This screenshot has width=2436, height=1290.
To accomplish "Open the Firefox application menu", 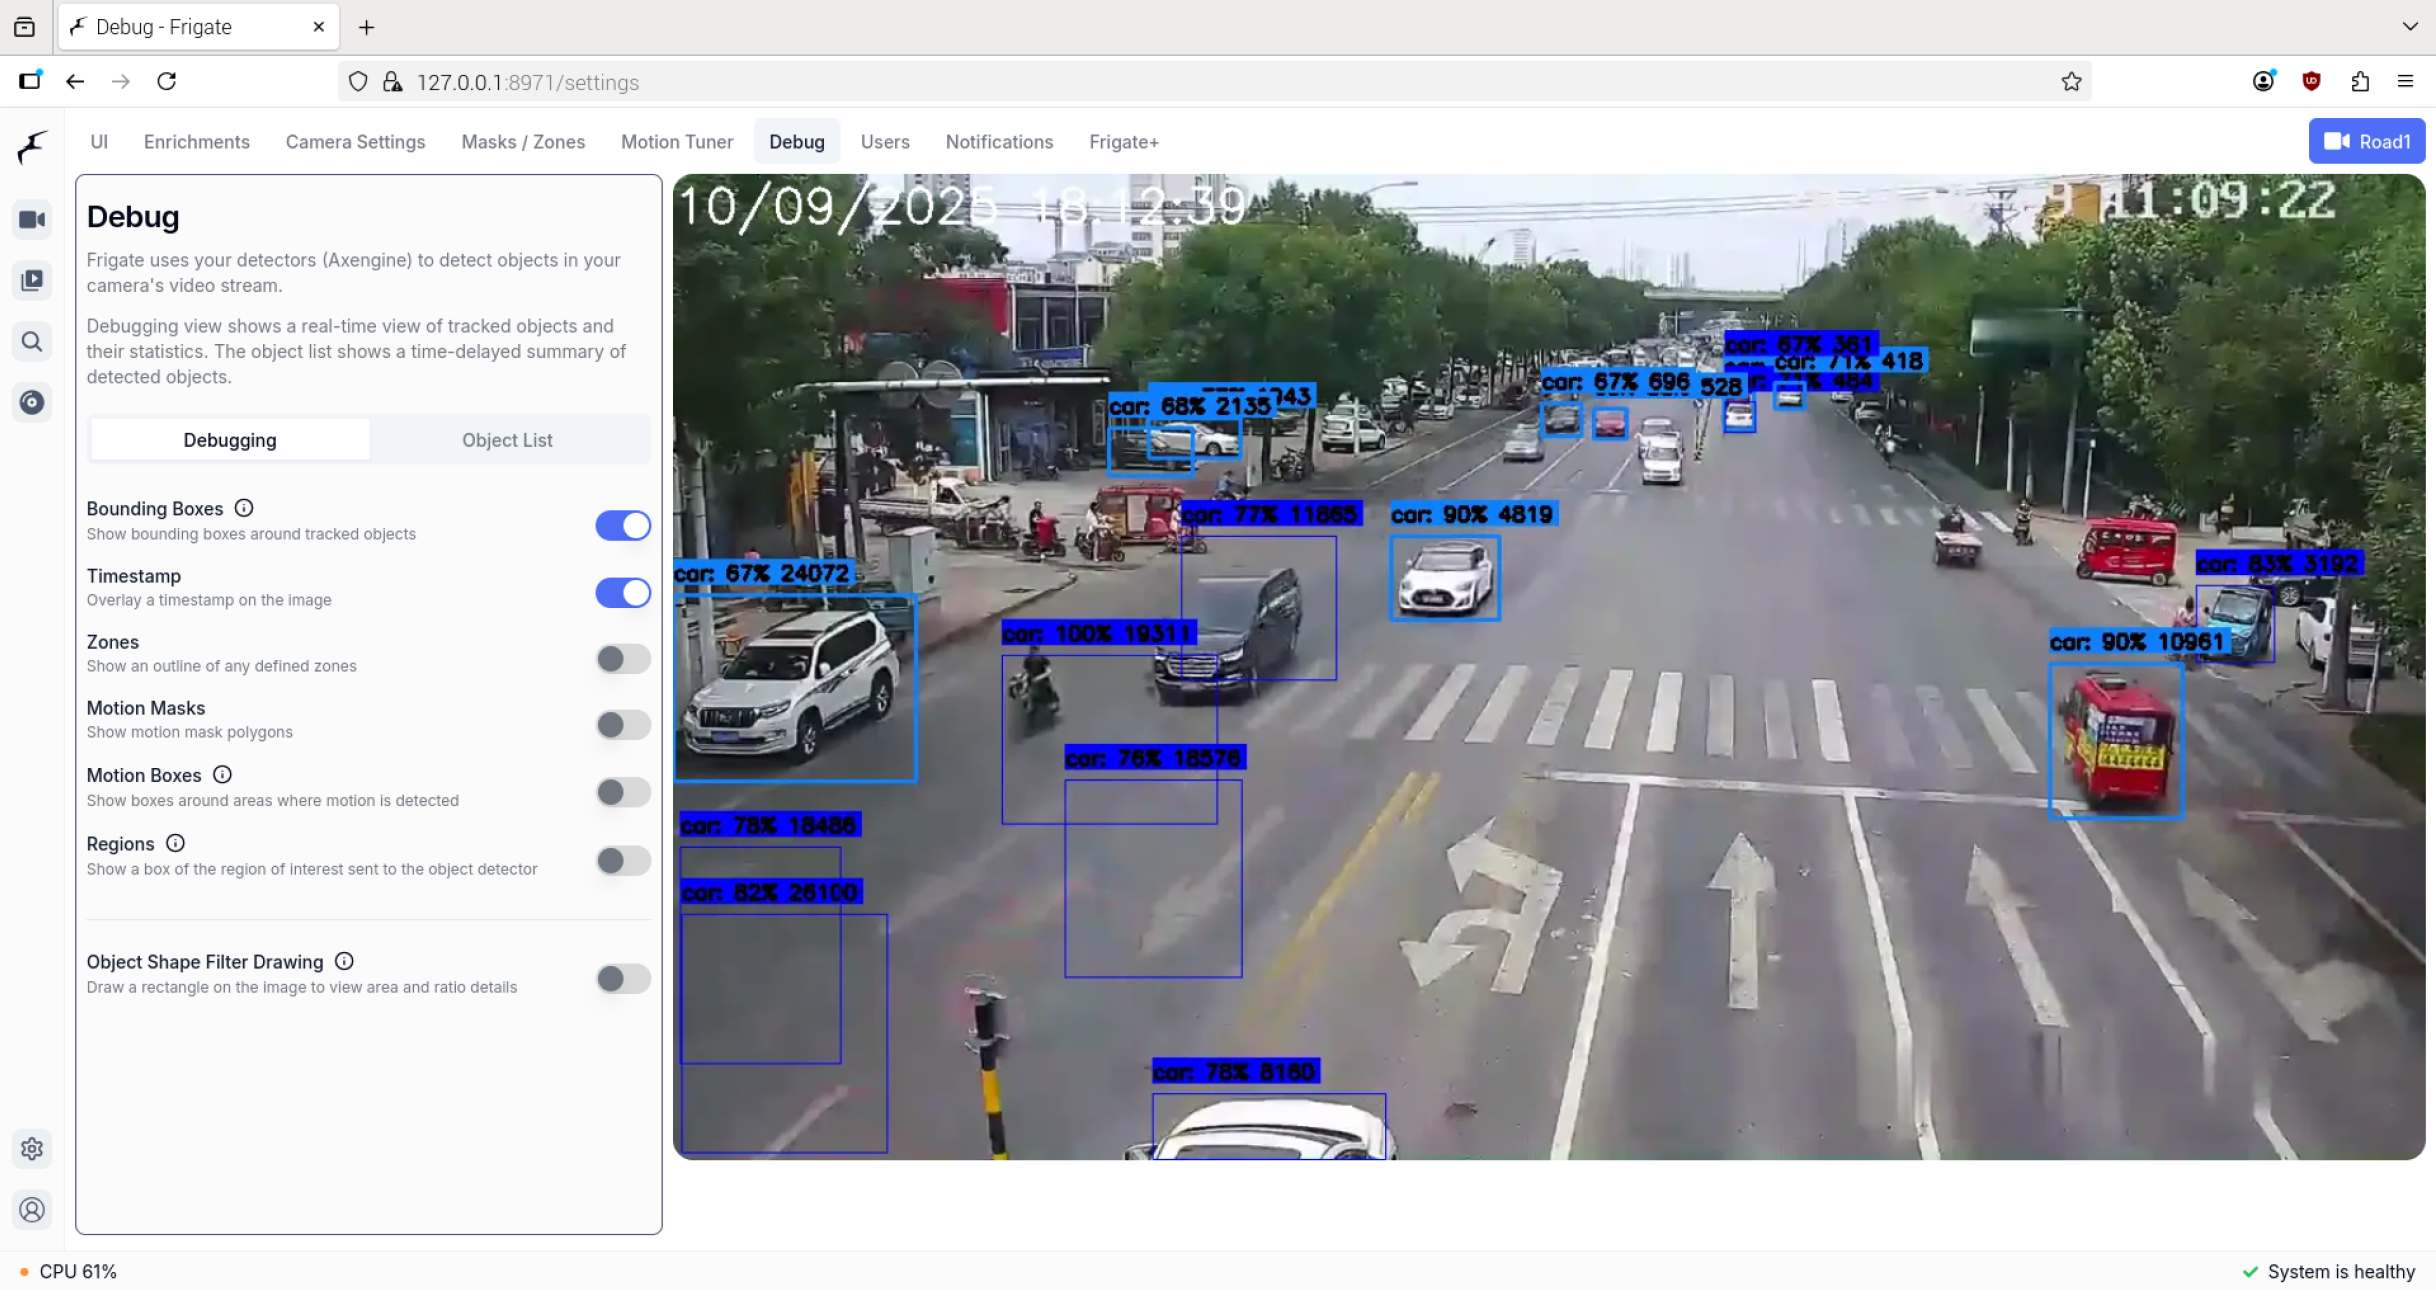I will 2405,82.
